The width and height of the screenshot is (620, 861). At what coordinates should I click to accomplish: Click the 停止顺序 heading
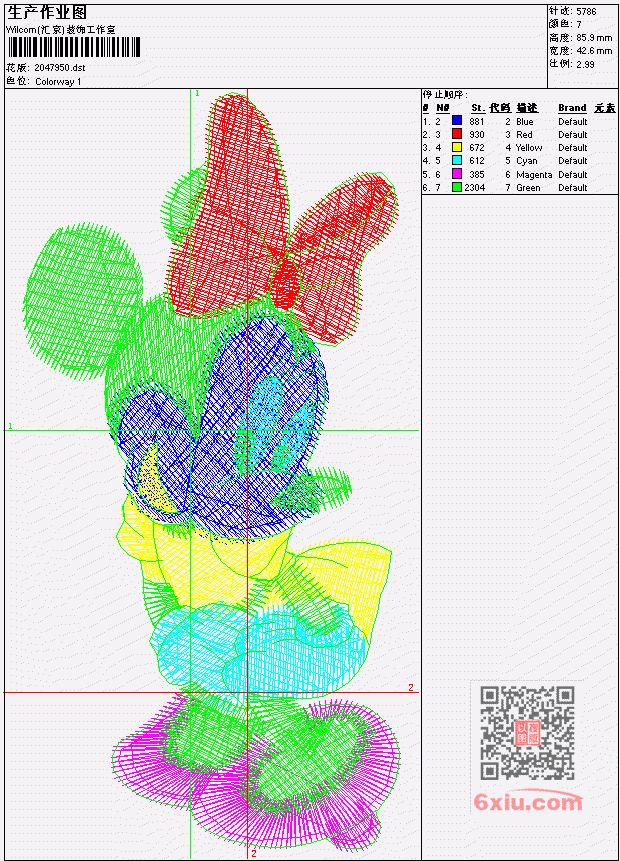445,95
